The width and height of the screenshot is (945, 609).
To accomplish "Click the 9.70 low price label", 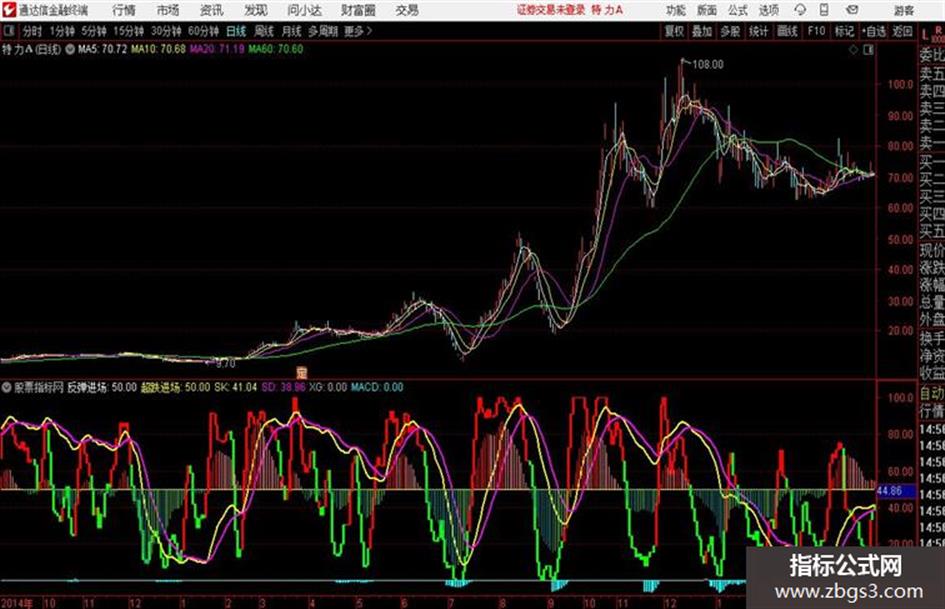I will coord(225,364).
